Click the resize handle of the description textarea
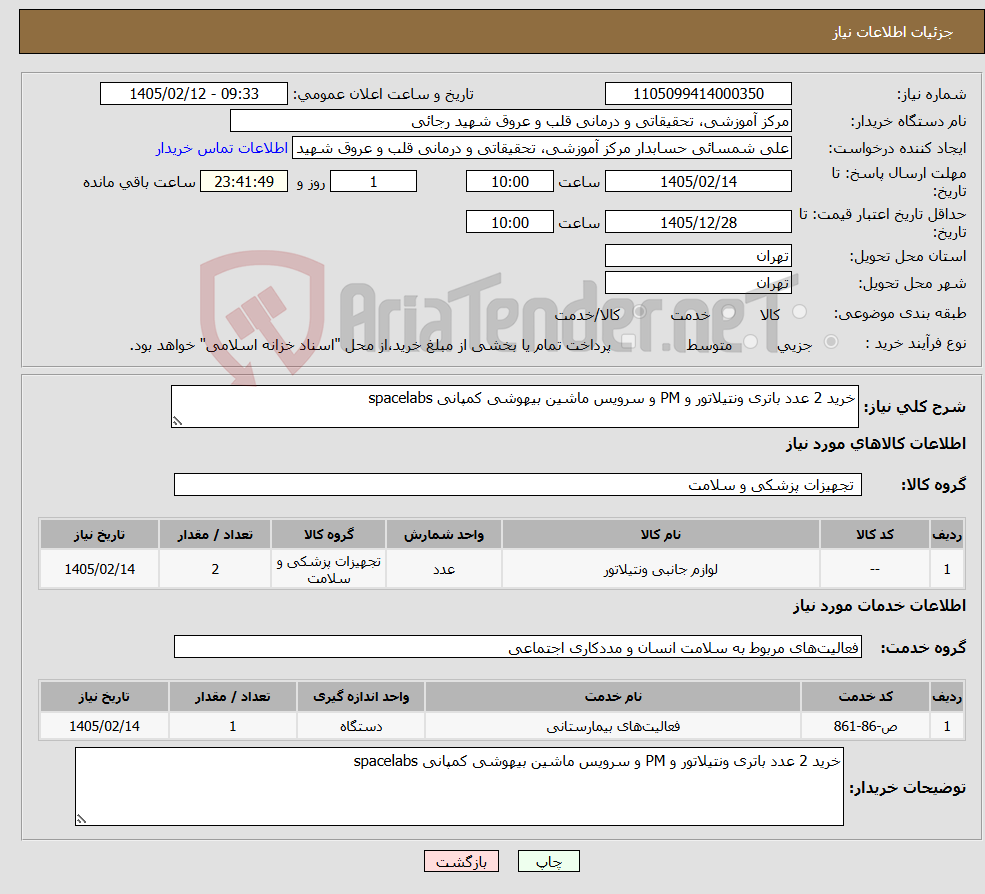 (177, 422)
